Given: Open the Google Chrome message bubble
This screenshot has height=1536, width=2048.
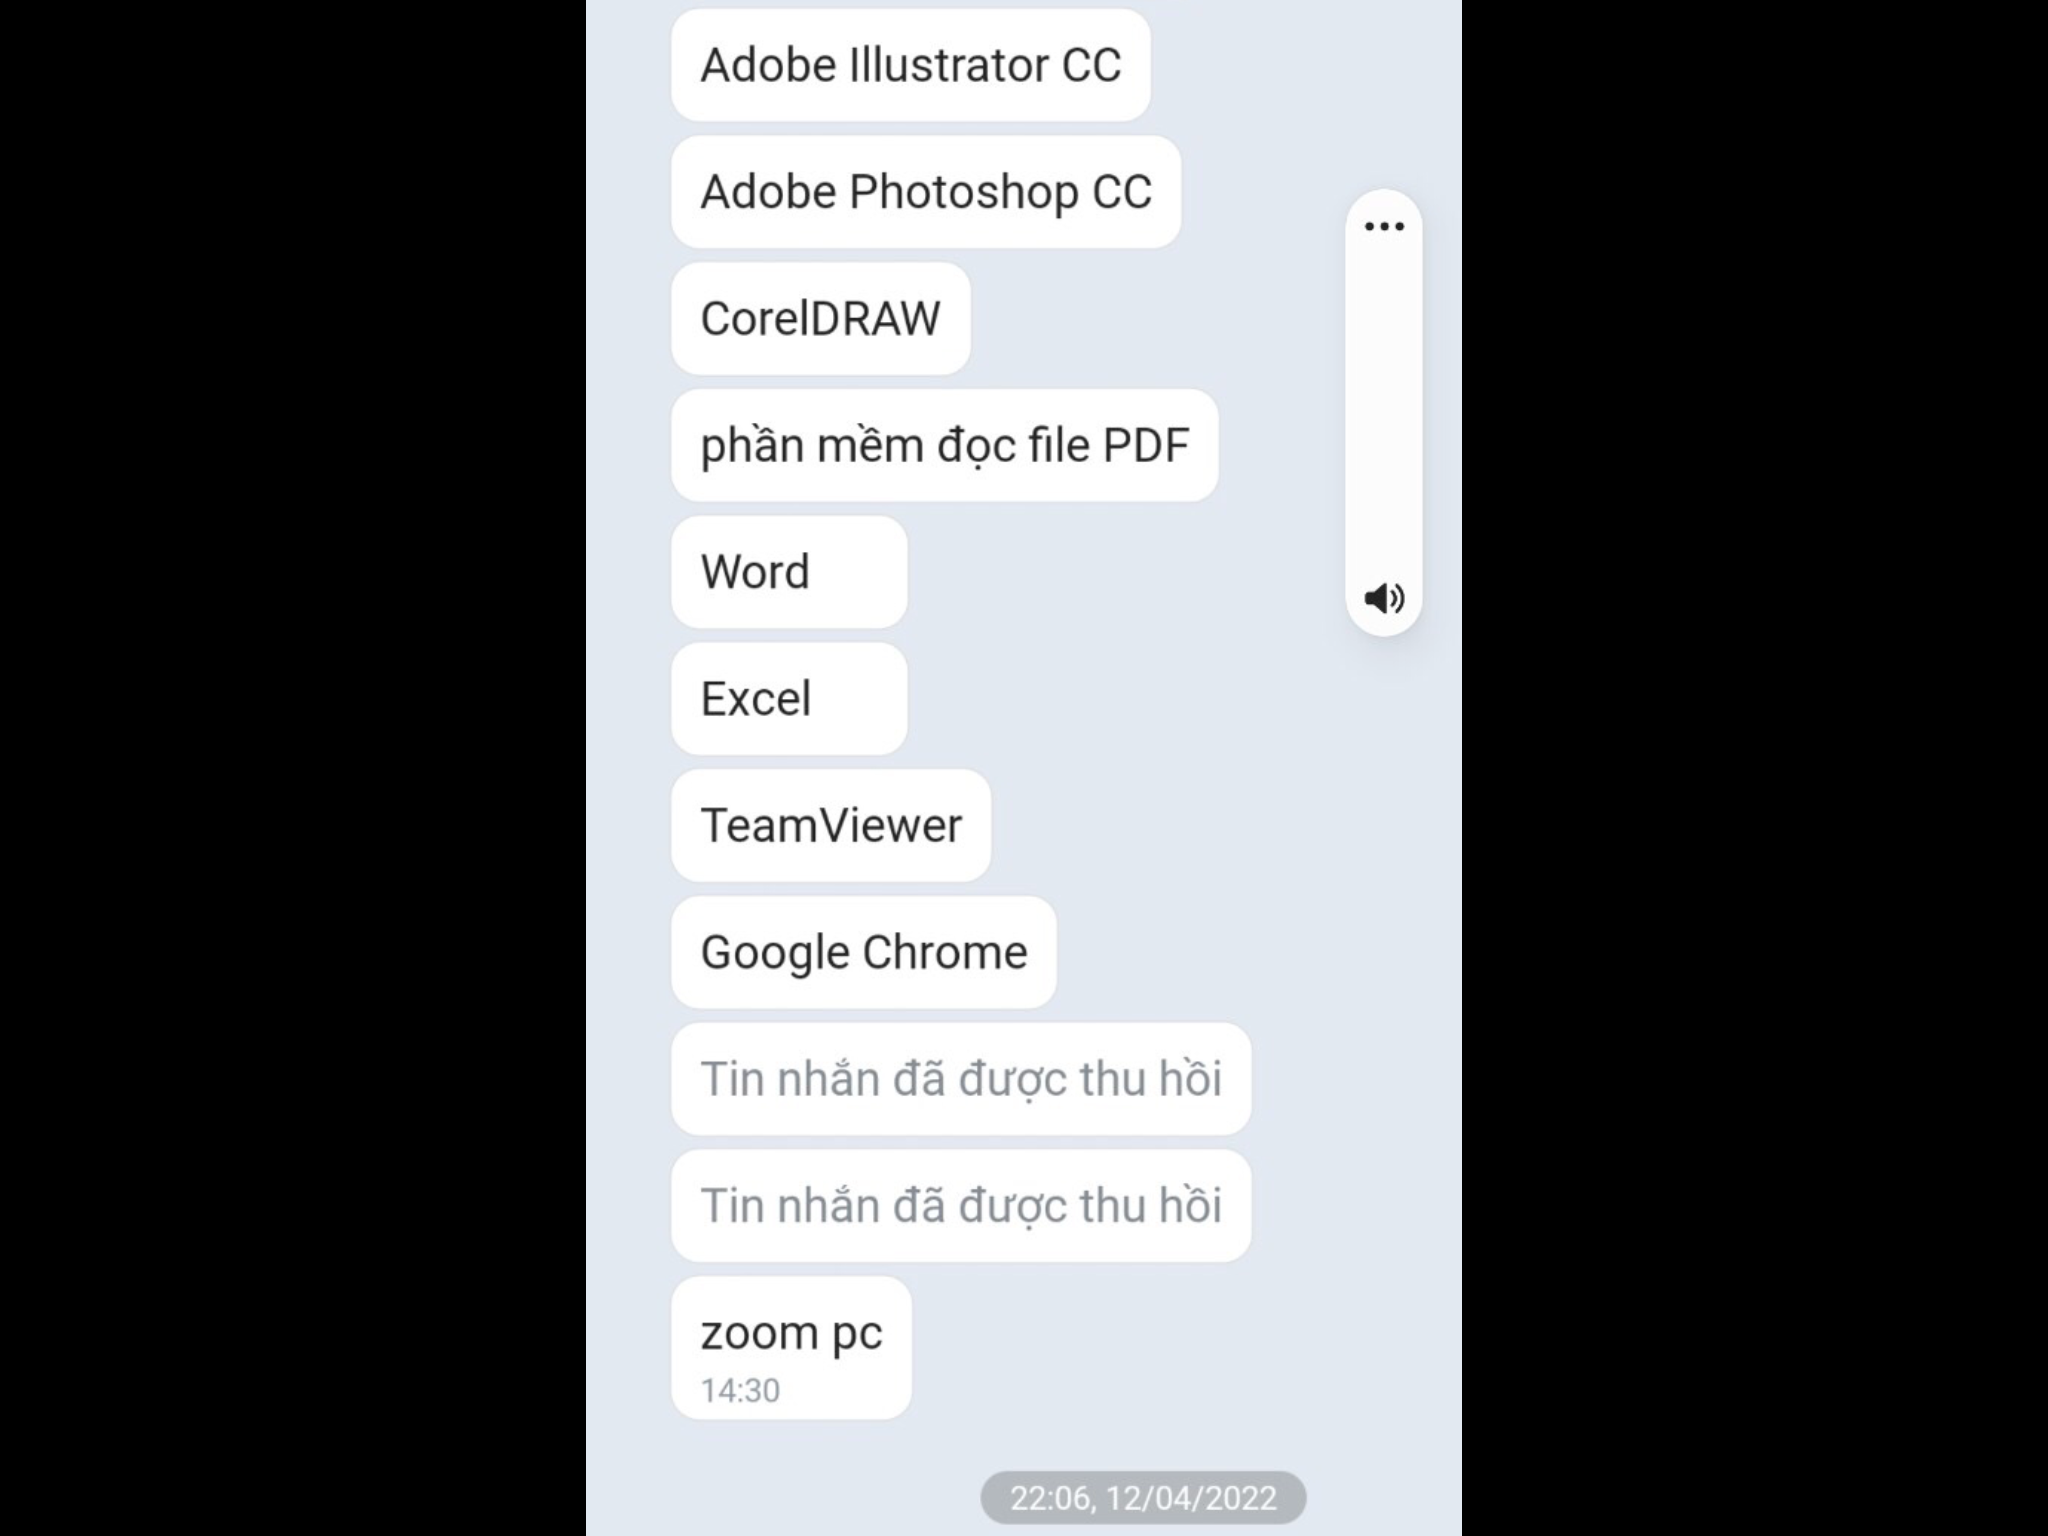Looking at the screenshot, I should point(863,952).
